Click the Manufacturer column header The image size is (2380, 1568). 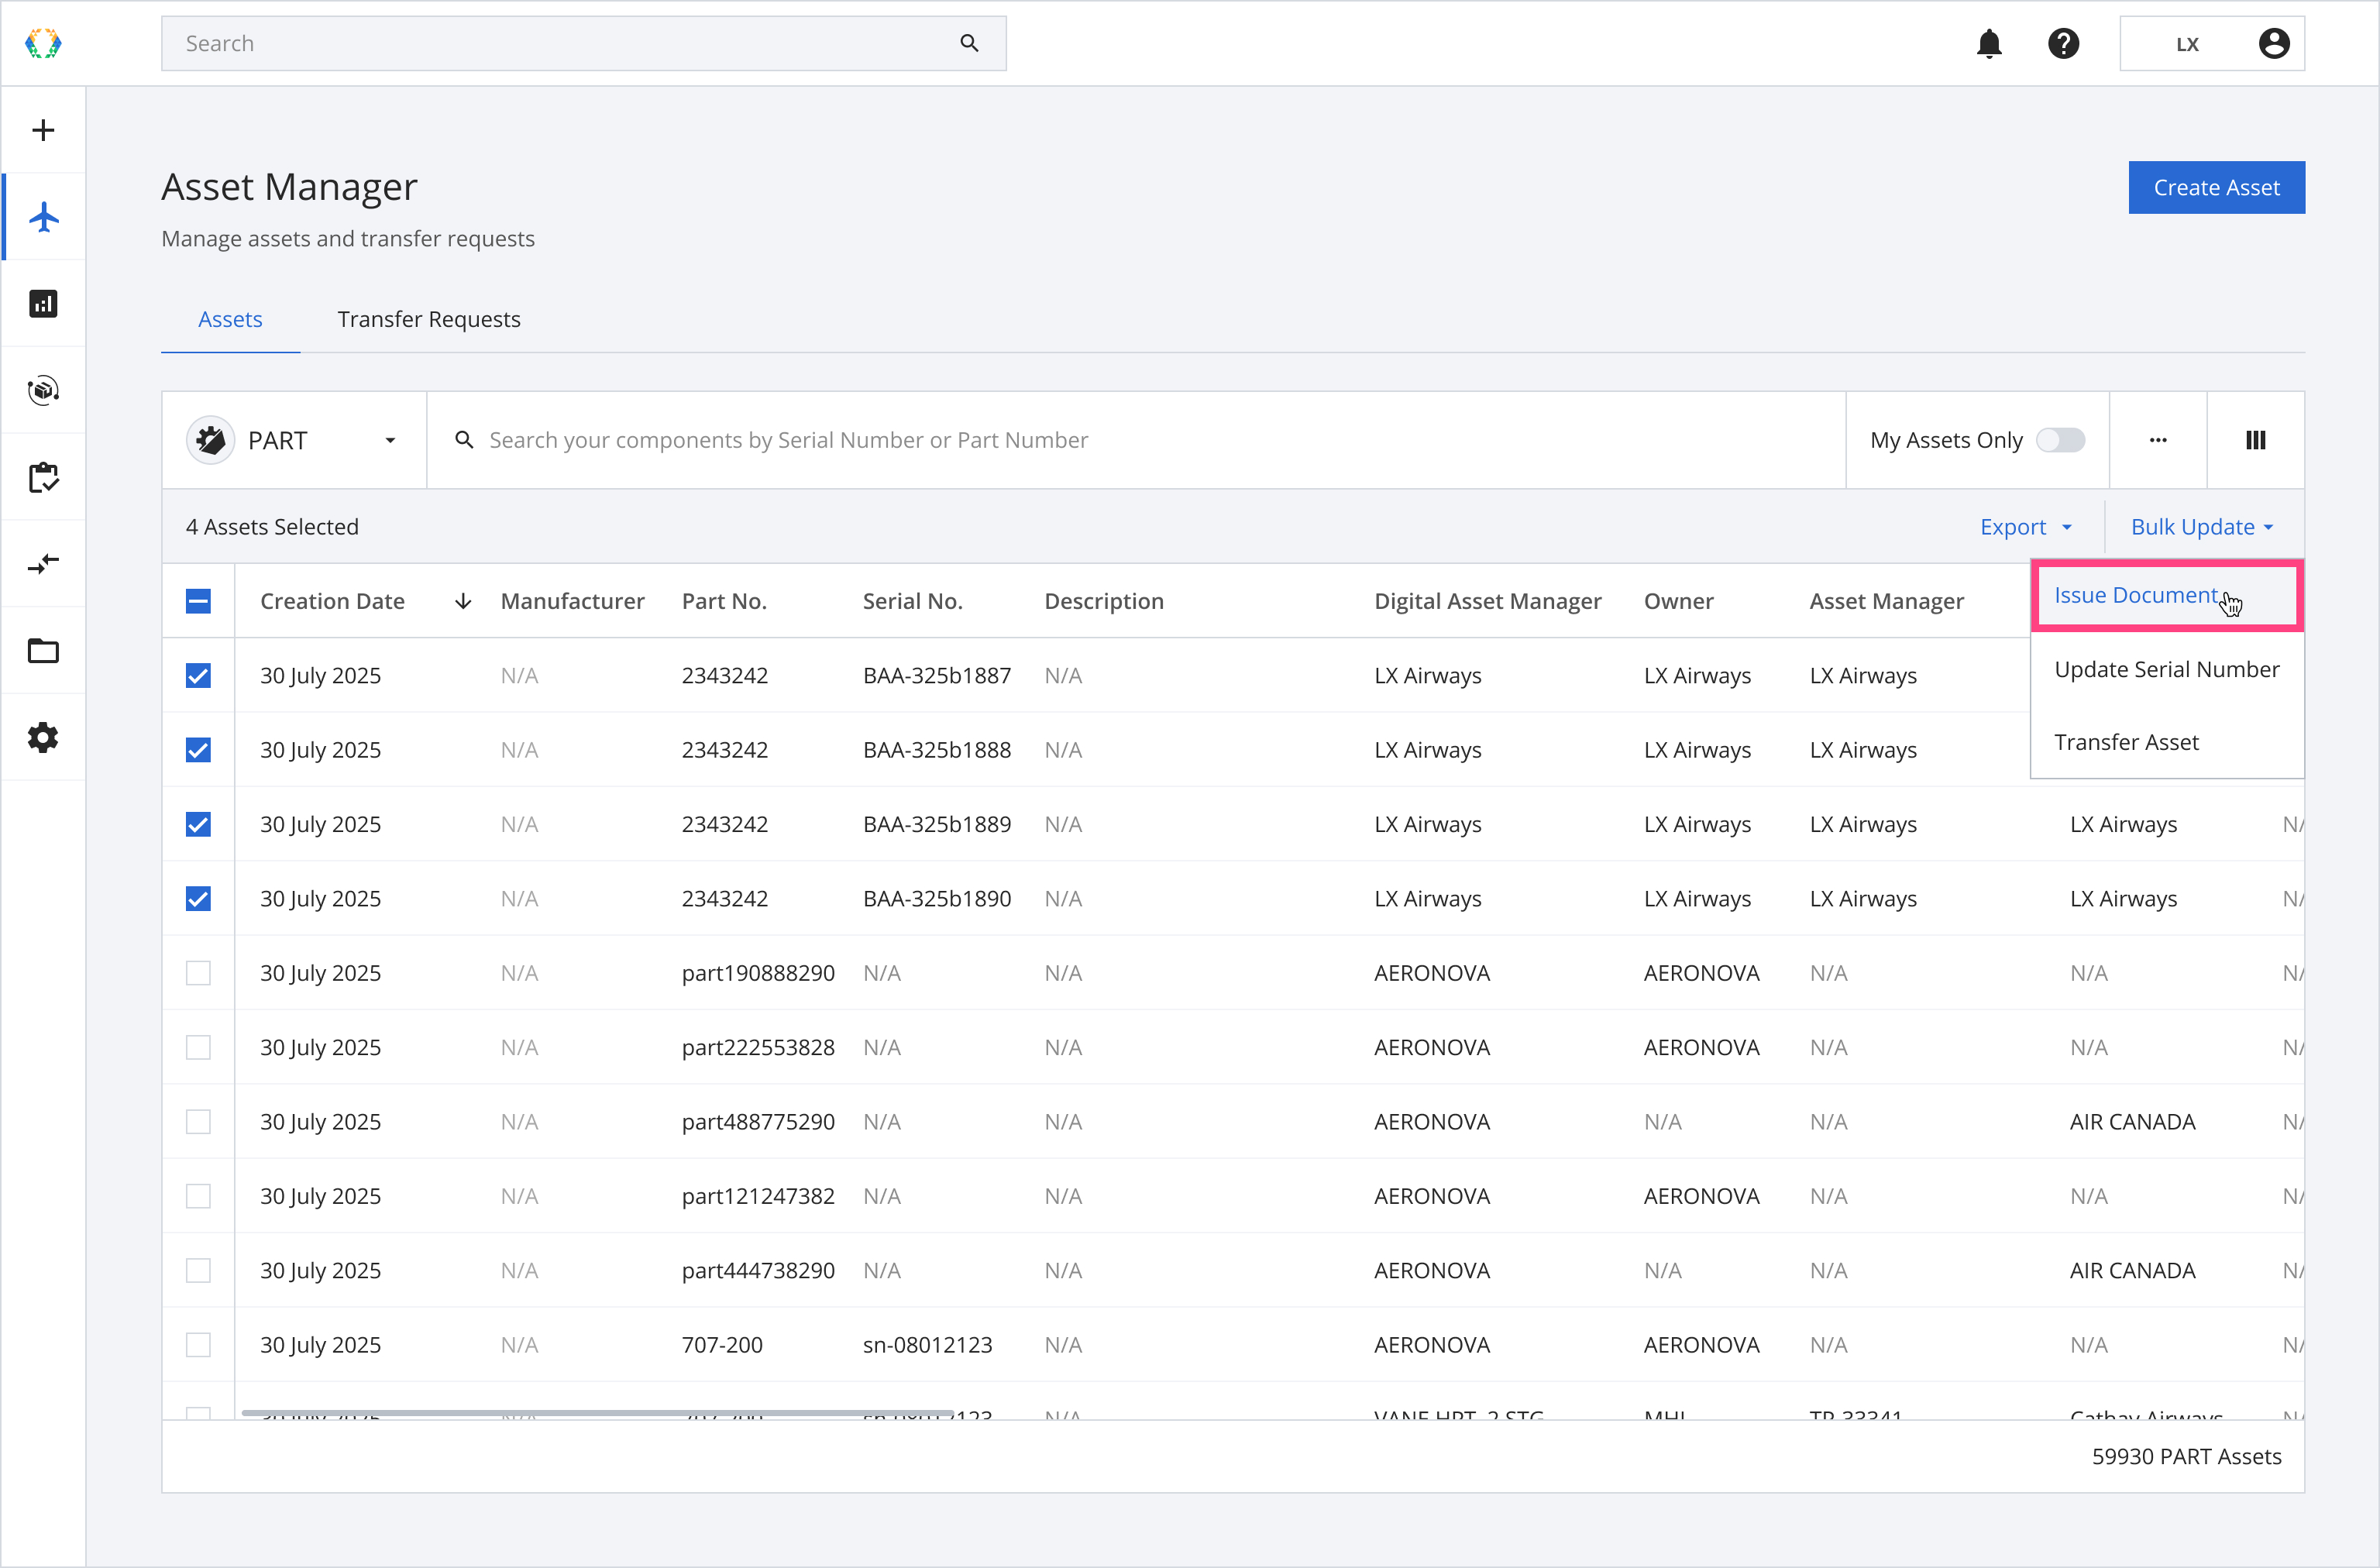tap(572, 601)
